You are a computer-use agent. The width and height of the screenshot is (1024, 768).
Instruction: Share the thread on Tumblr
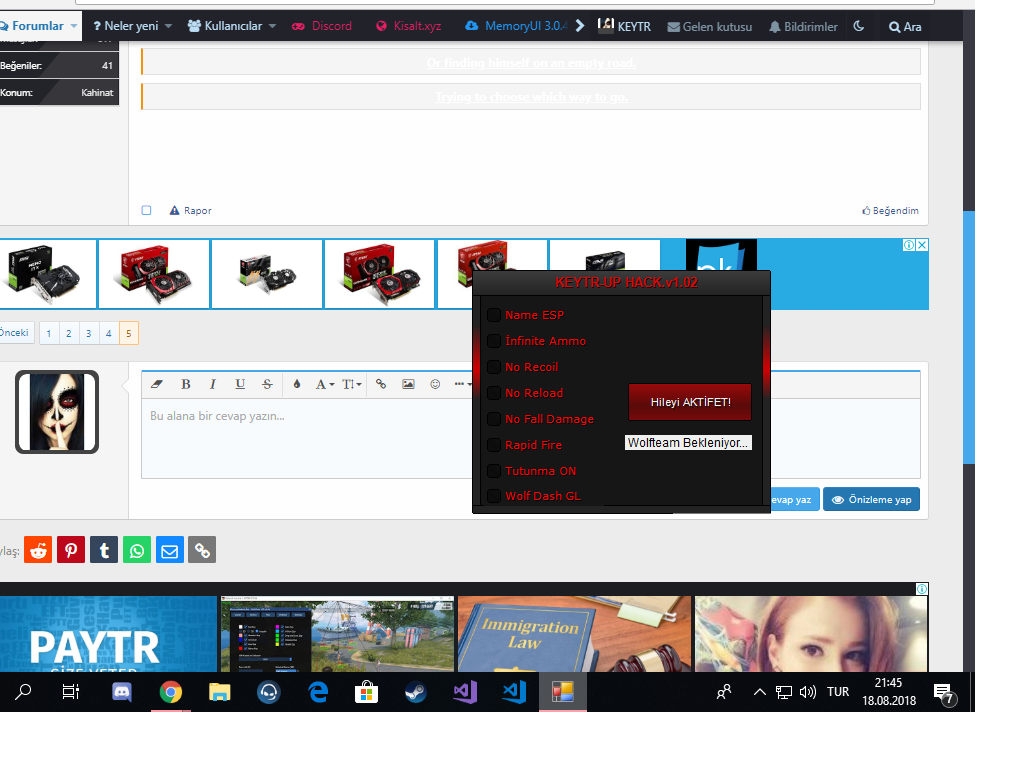pos(104,550)
